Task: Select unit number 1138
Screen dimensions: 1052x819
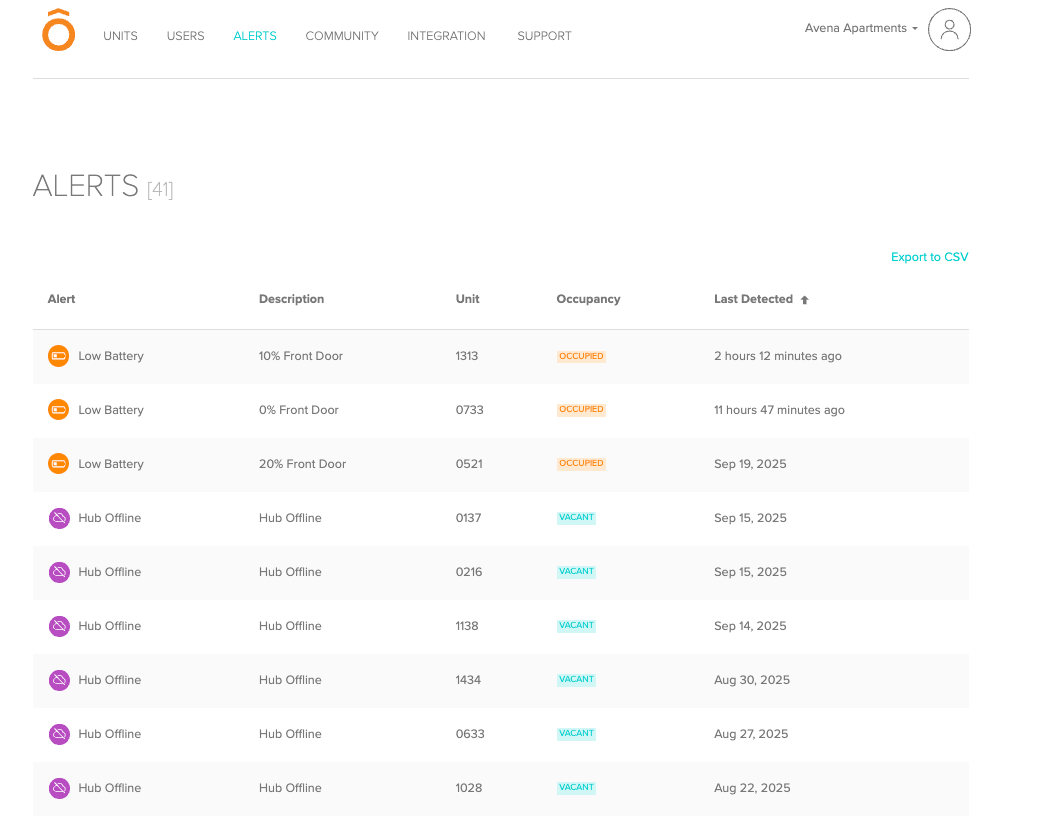Action: tap(467, 626)
